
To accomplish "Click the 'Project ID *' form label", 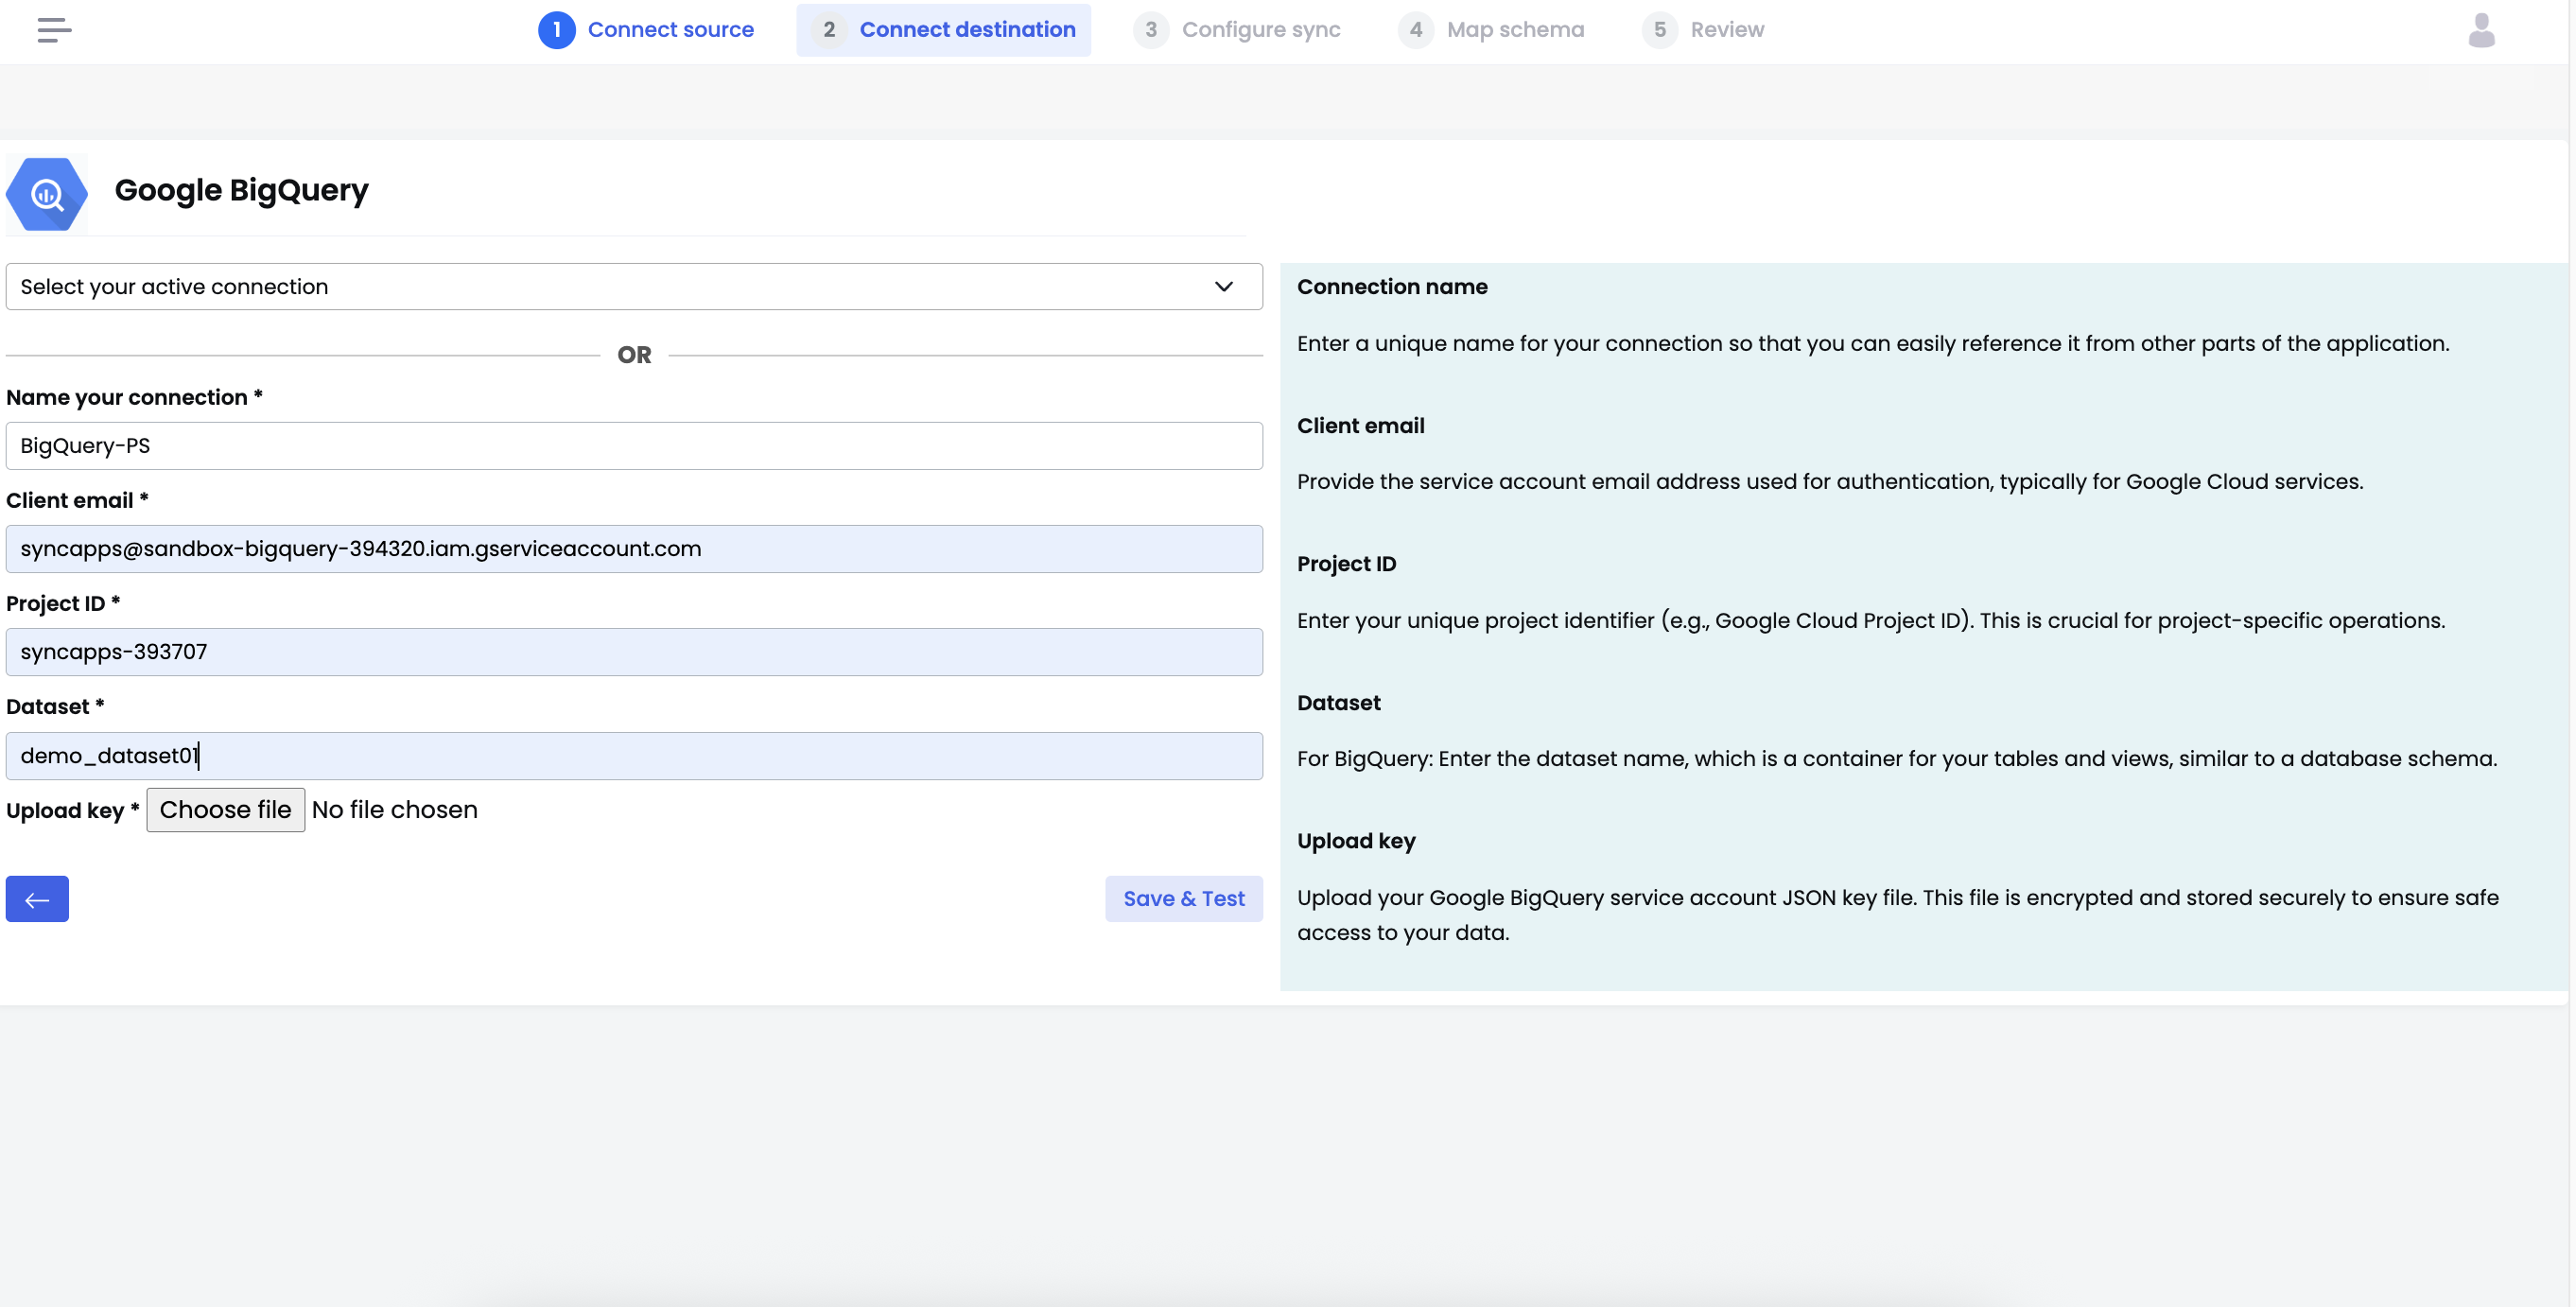I will point(63,603).
